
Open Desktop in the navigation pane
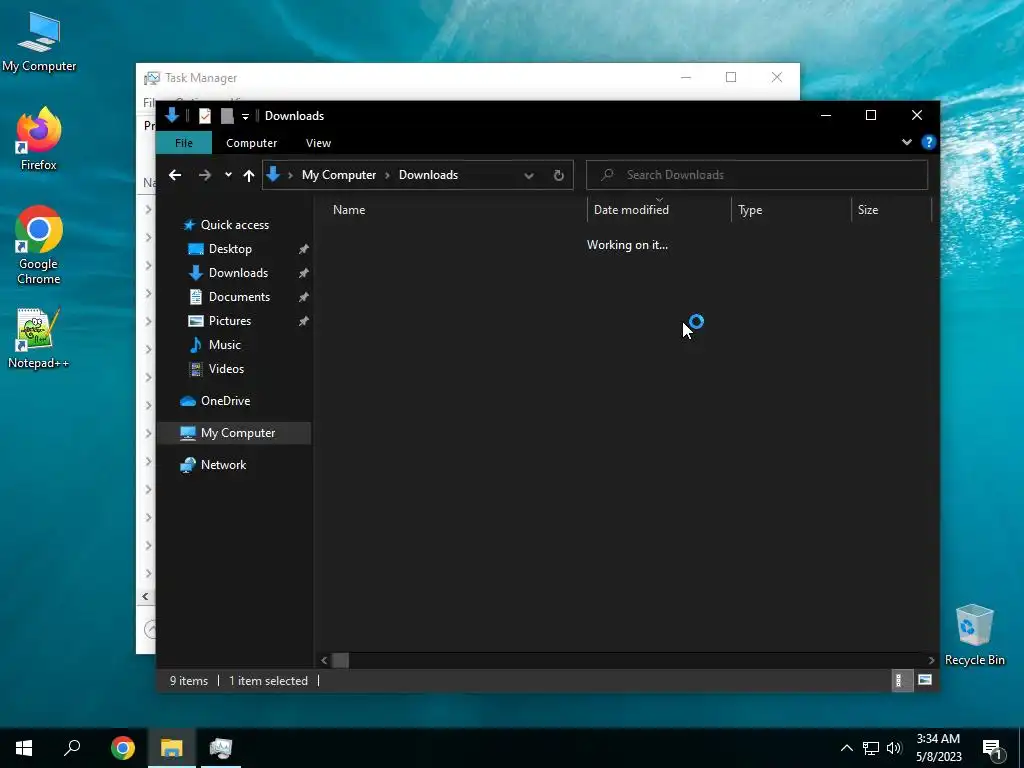pyautogui.click(x=230, y=249)
